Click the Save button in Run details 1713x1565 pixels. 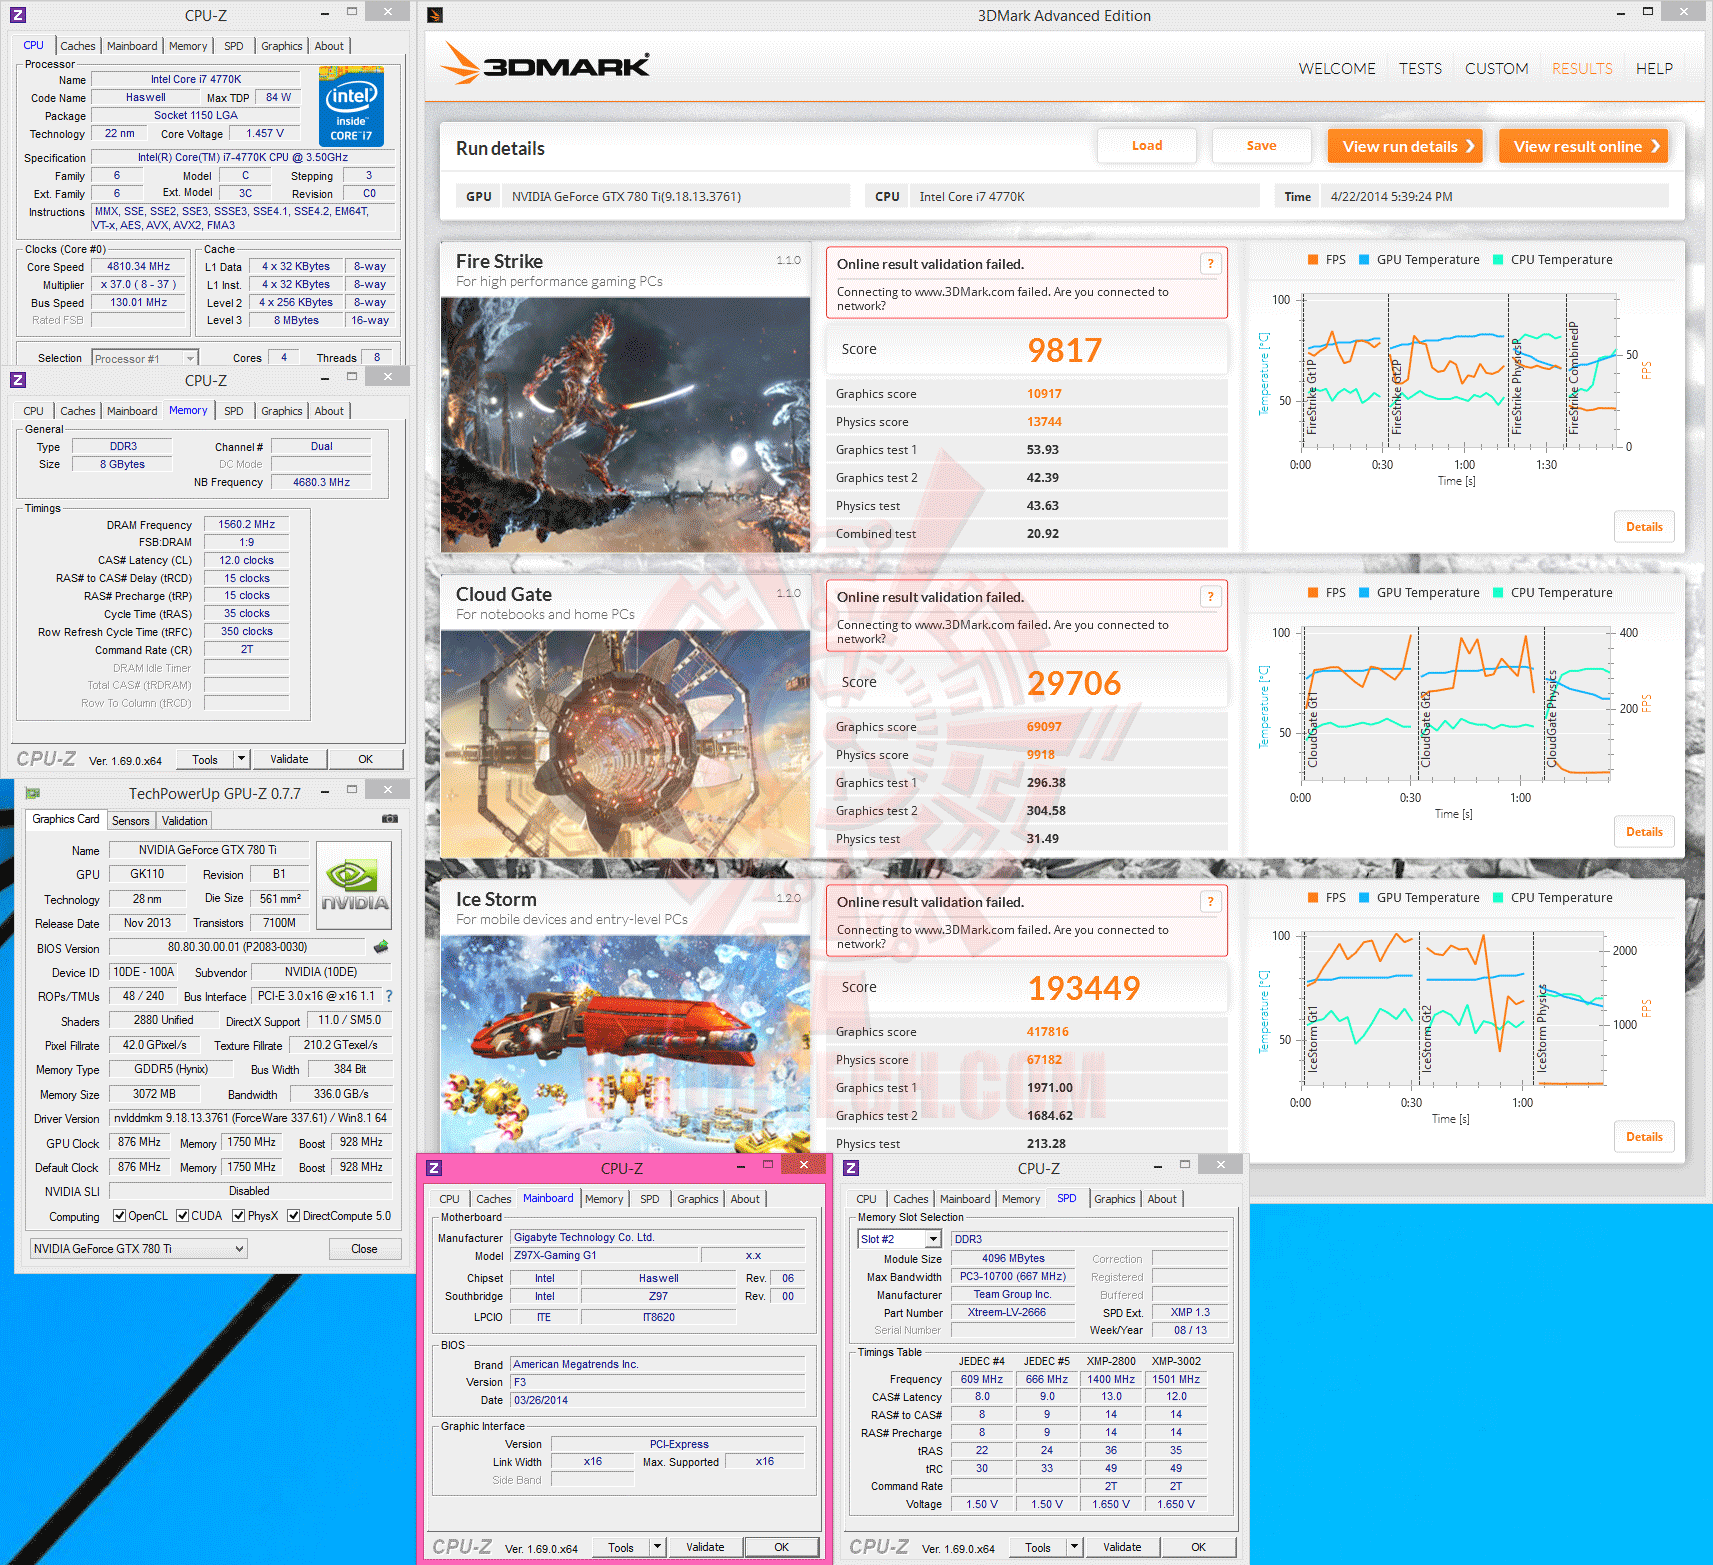1261,146
